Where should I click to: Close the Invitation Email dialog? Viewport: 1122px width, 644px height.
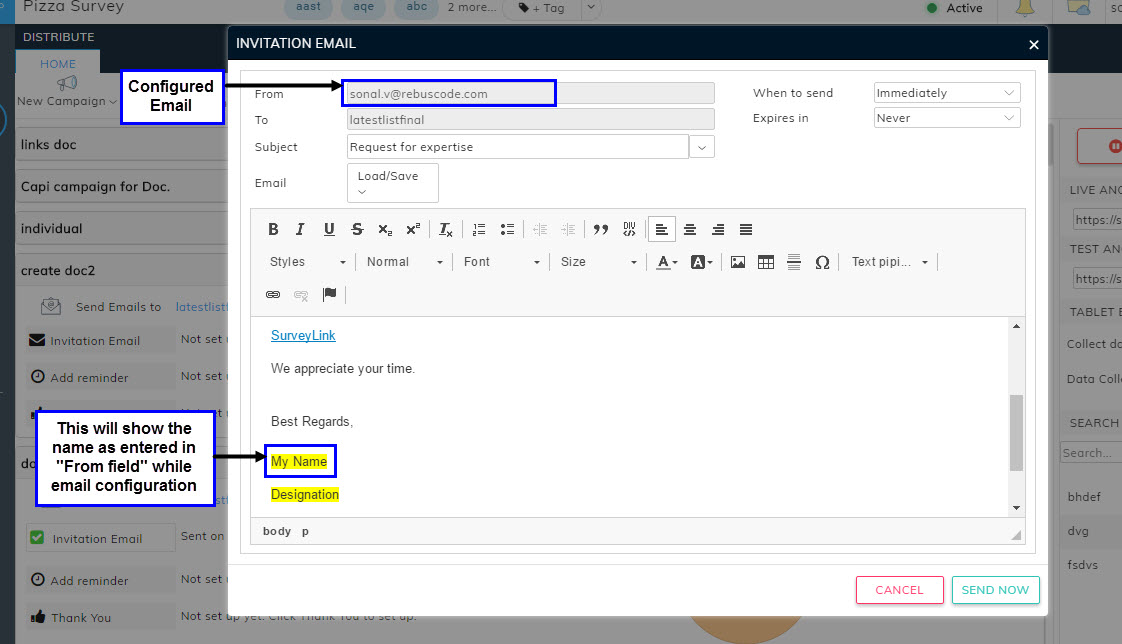tap(1033, 44)
